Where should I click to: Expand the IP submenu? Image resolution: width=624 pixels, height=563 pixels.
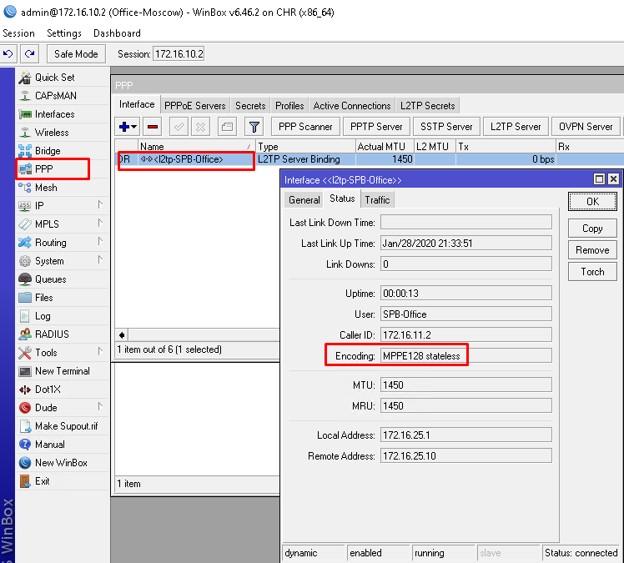pos(100,205)
